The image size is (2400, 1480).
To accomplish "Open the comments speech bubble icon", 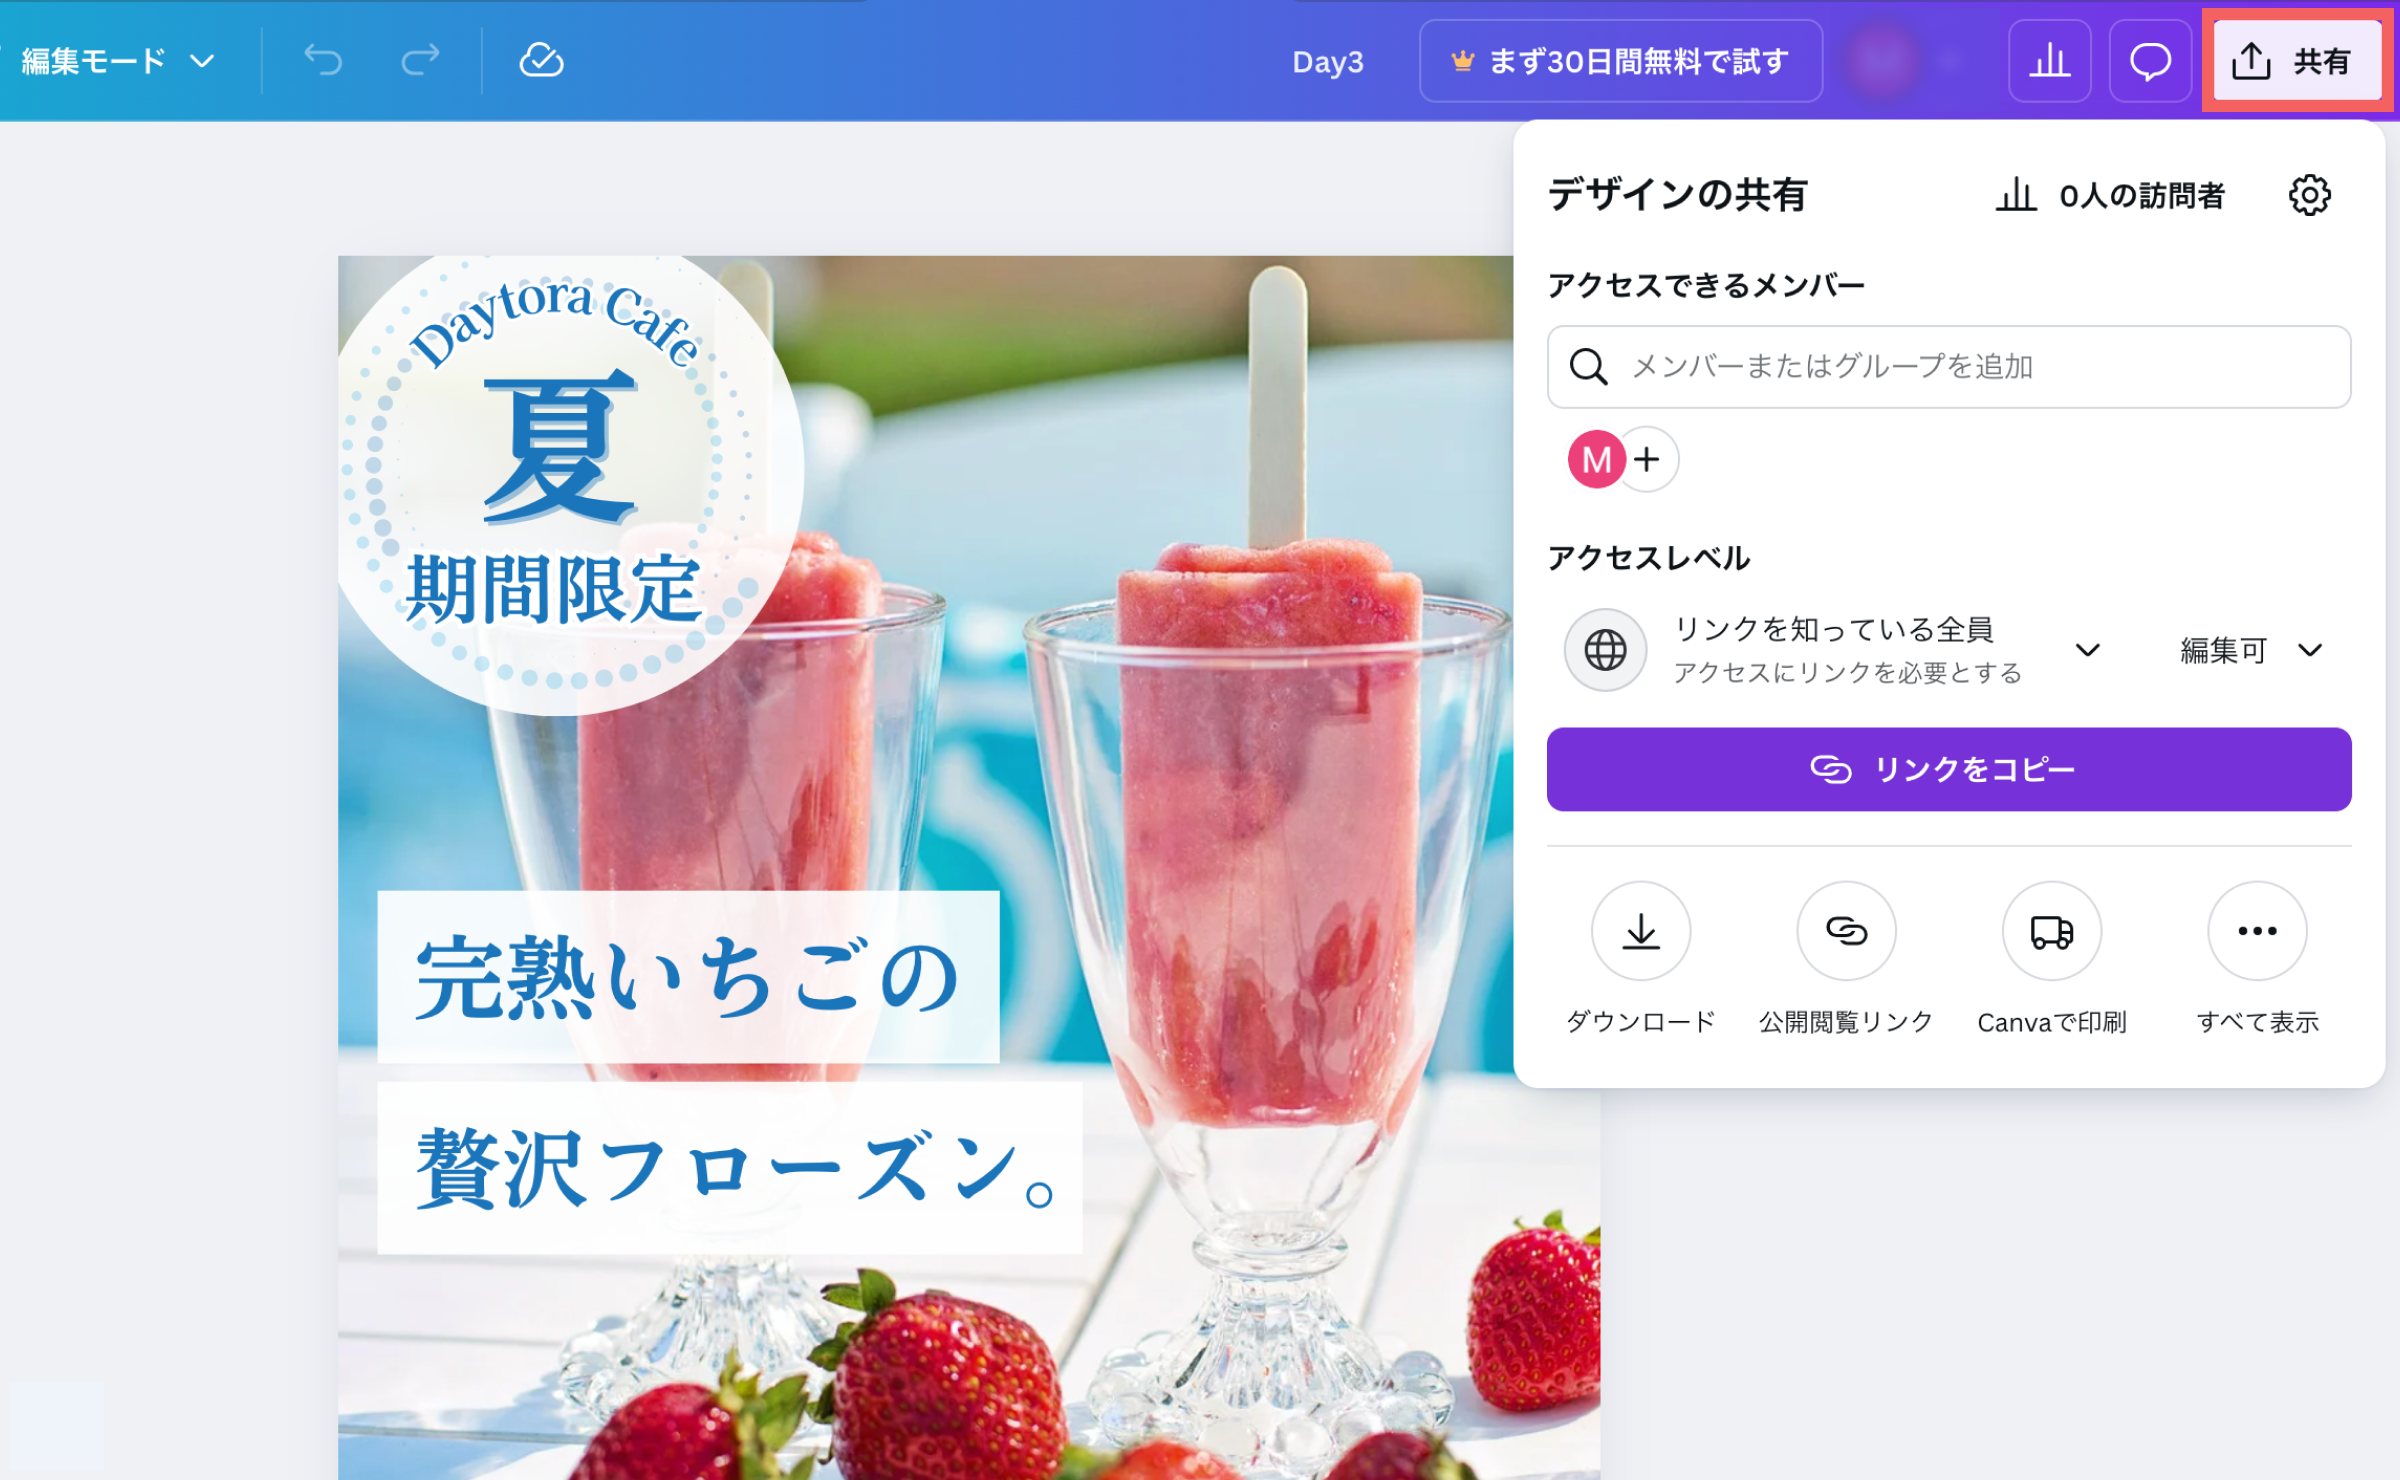I will tap(2150, 61).
